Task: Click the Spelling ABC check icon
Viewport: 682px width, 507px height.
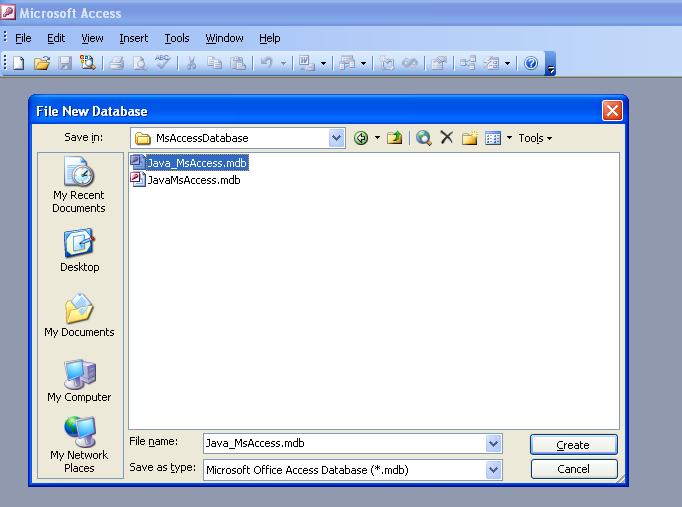Action: point(163,63)
